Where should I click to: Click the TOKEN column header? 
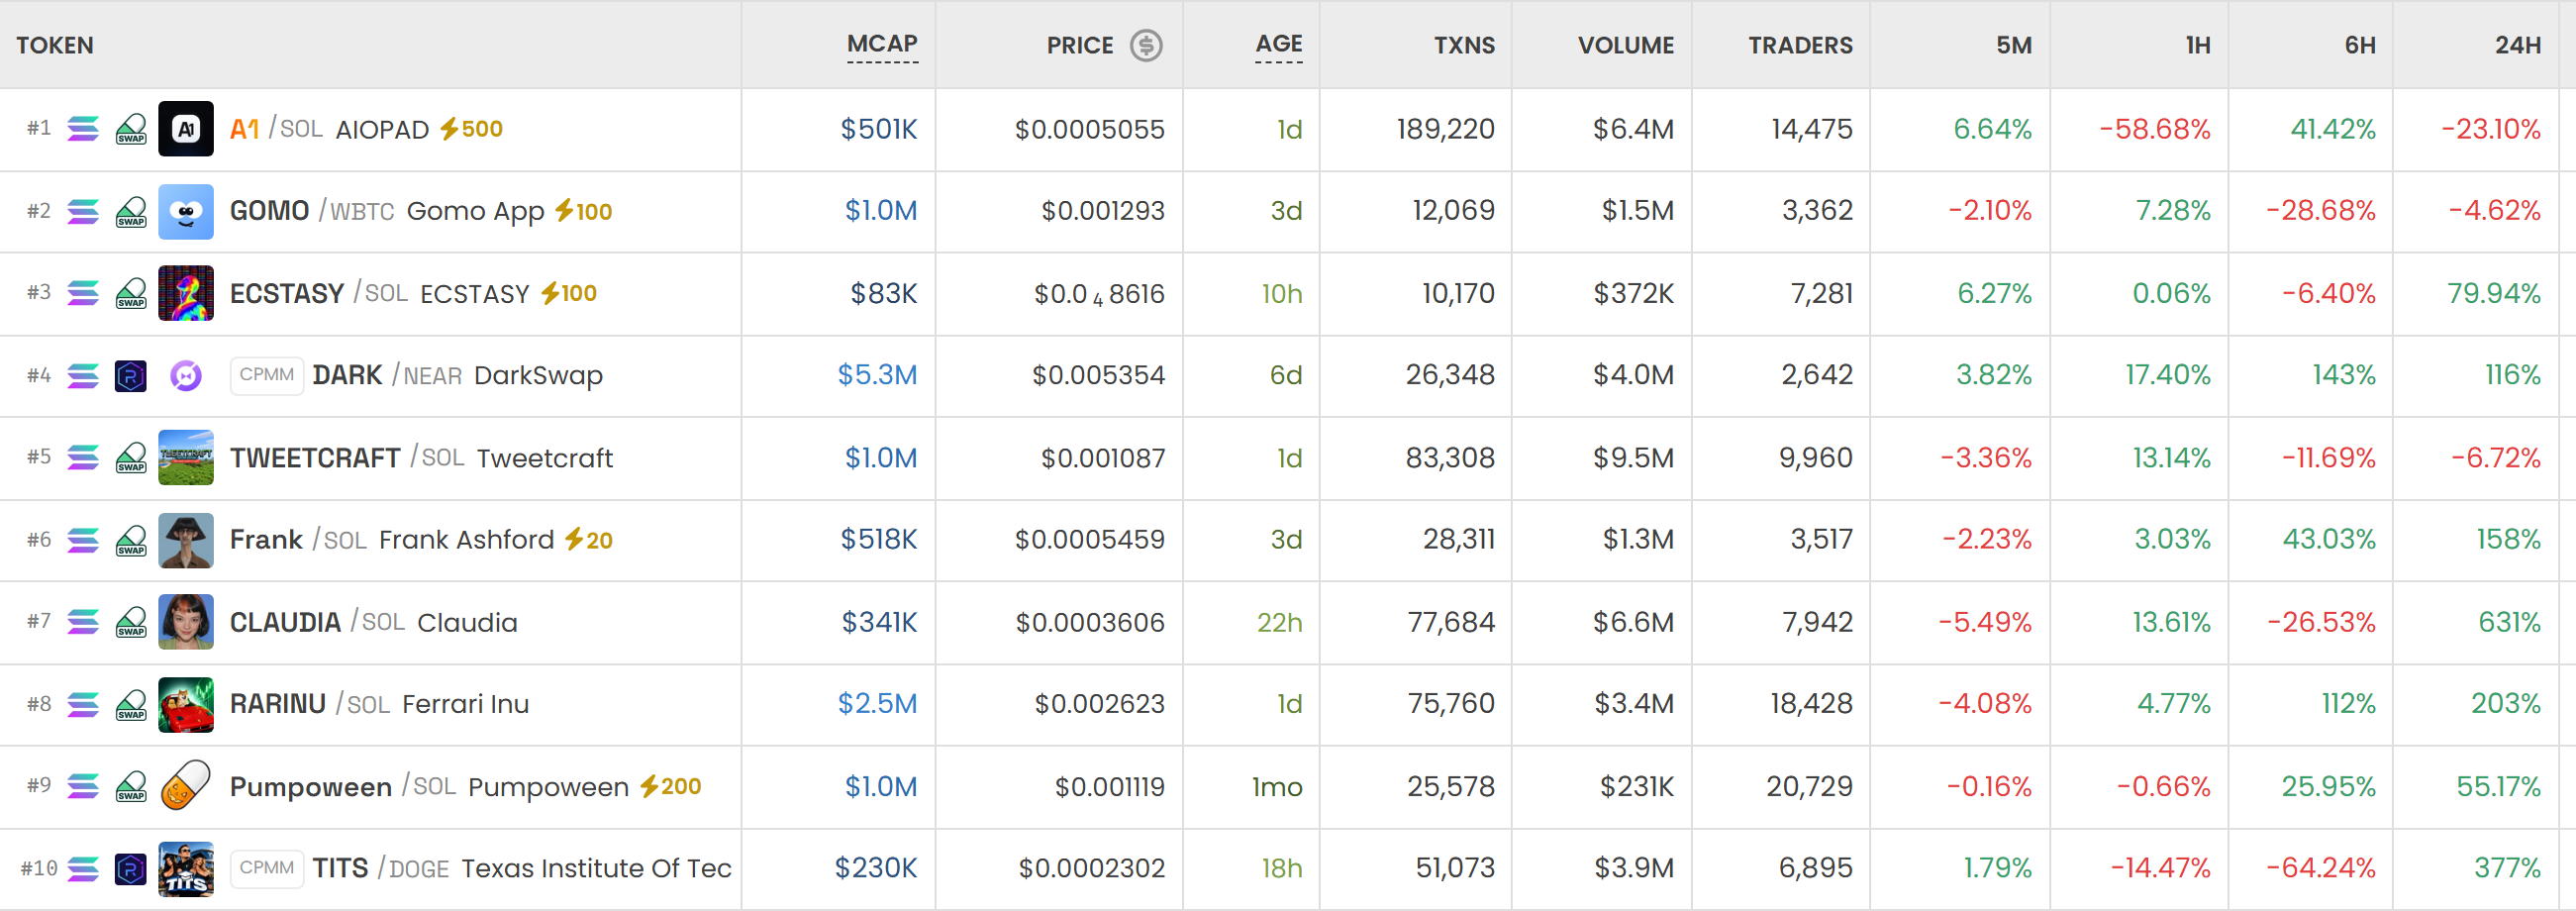[x=55, y=45]
